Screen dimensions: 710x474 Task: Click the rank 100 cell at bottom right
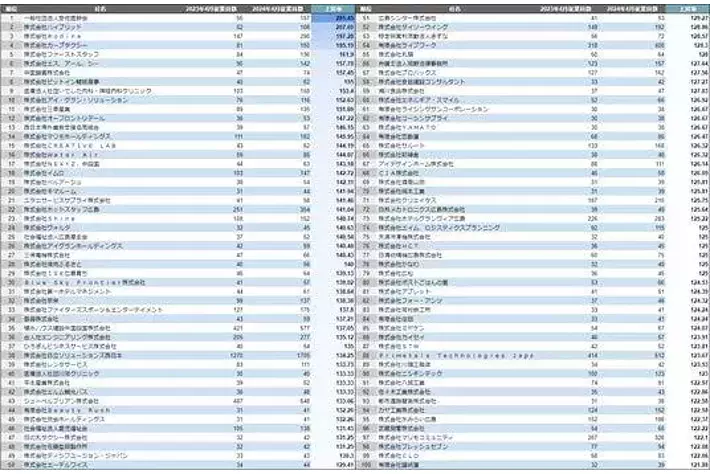pyautogui.click(x=366, y=465)
